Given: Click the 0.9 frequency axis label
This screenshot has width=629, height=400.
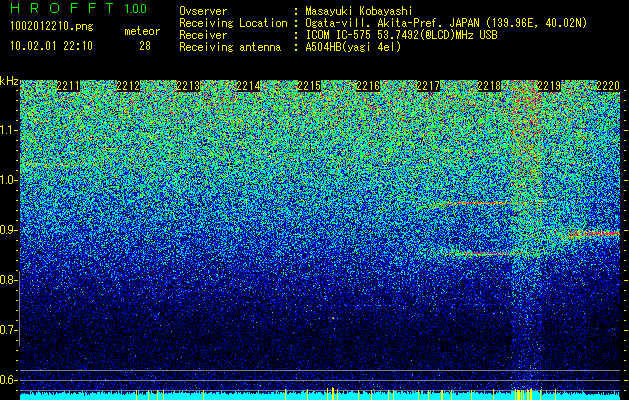Looking at the screenshot, I should (x=9, y=230).
